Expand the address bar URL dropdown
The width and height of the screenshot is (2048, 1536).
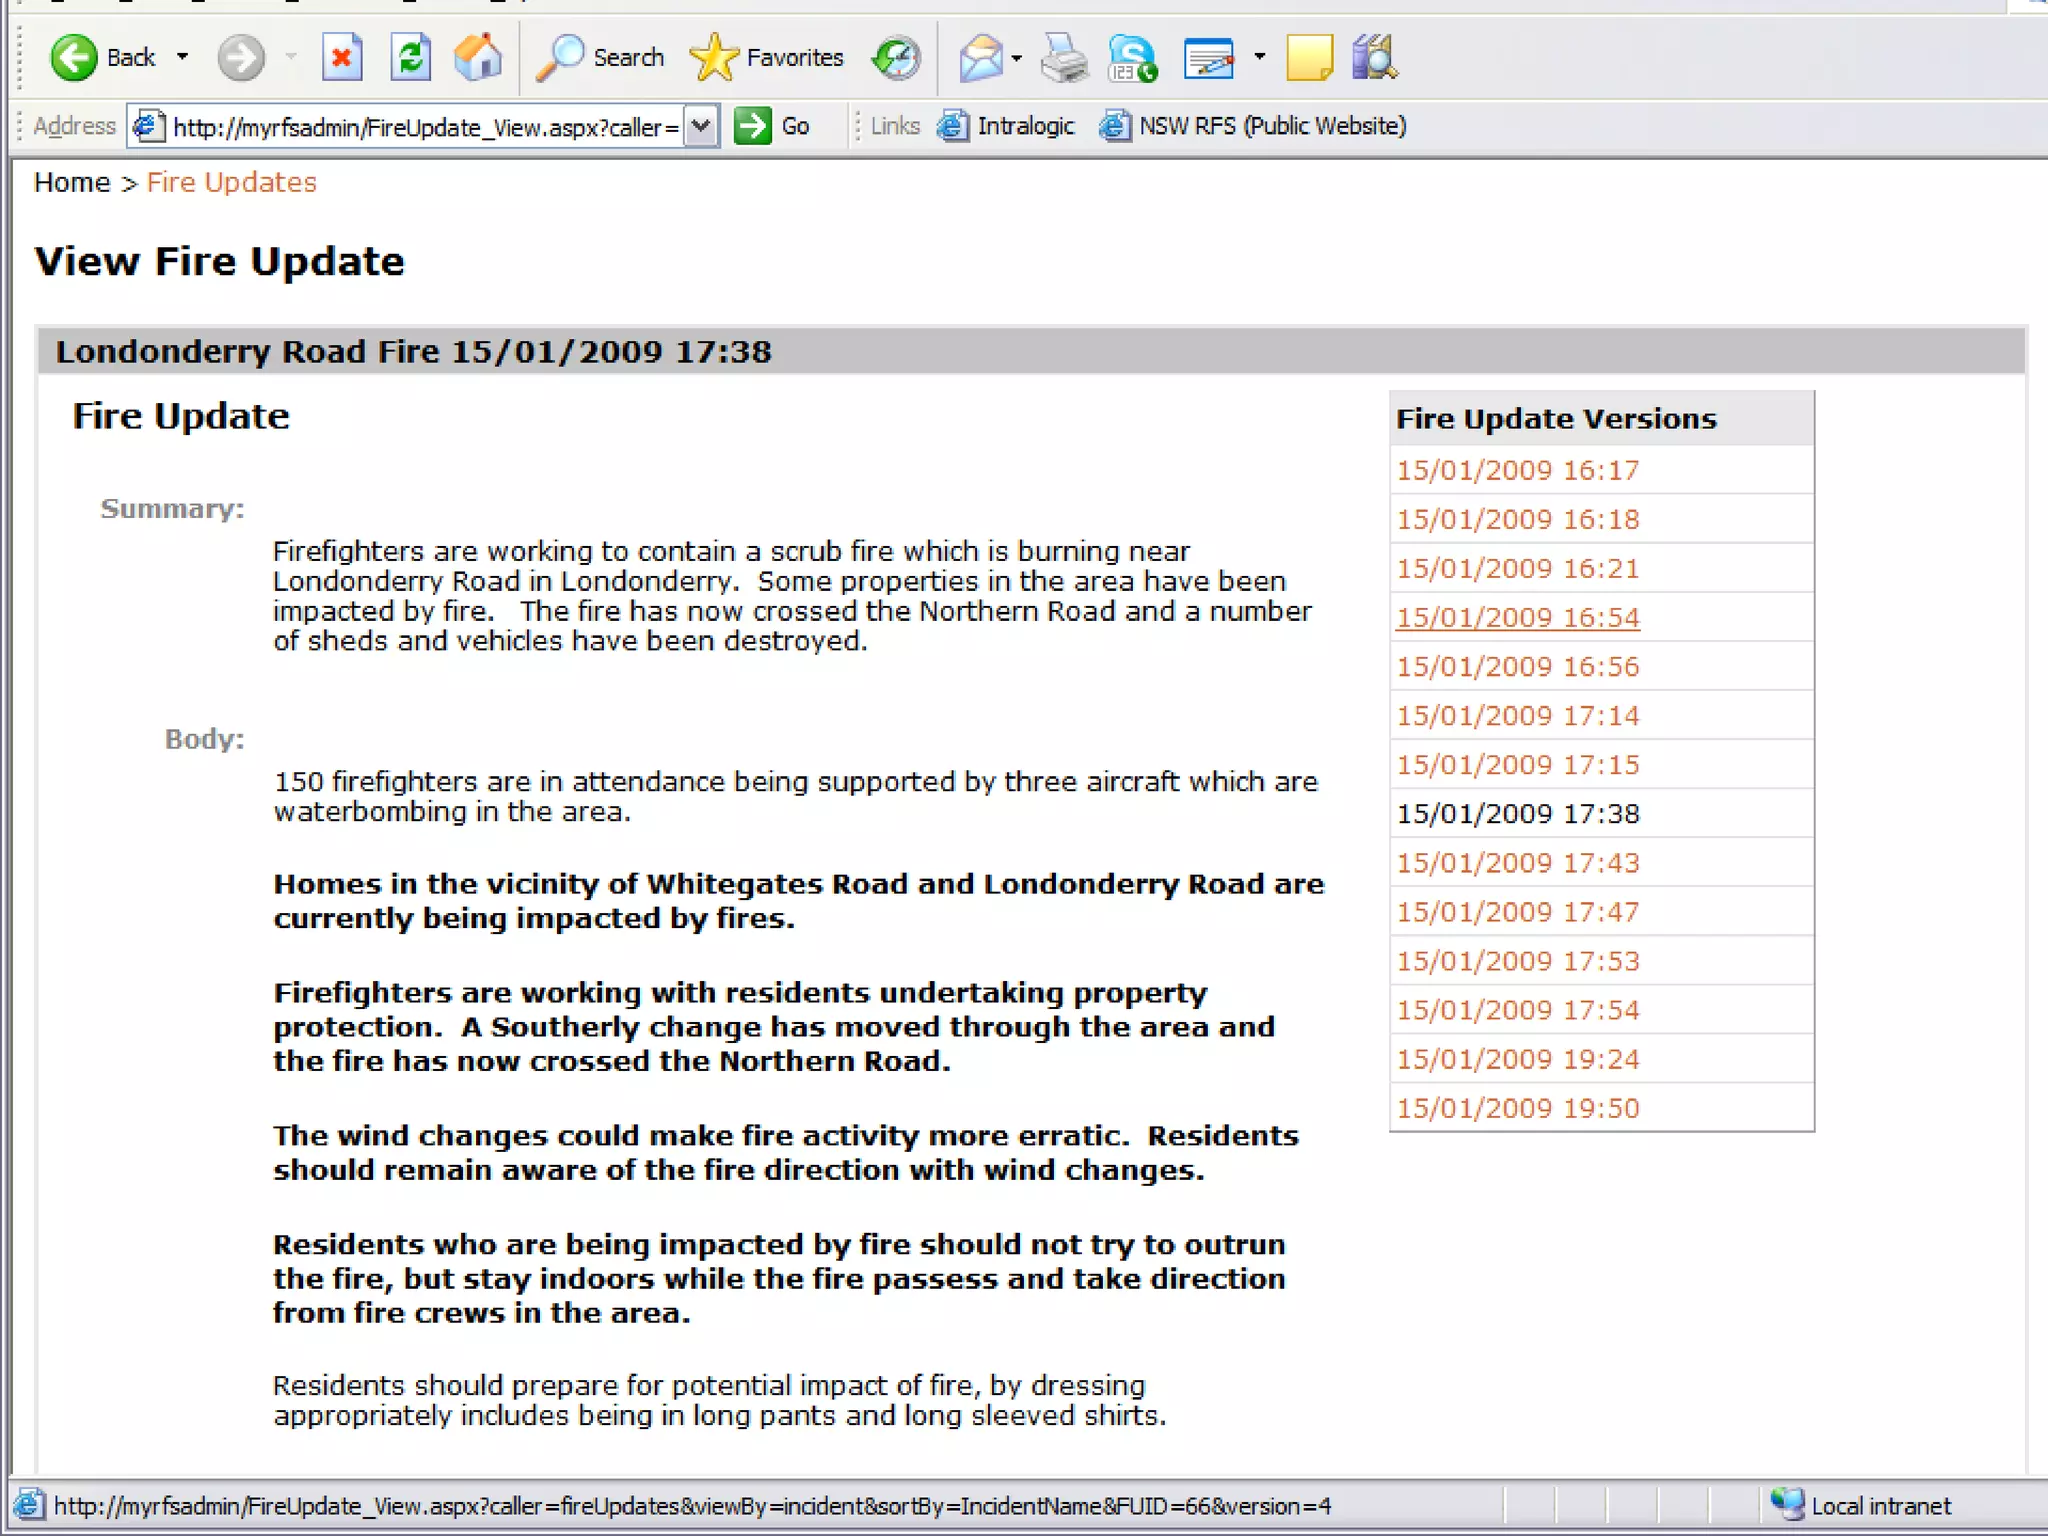[x=701, y=126]
